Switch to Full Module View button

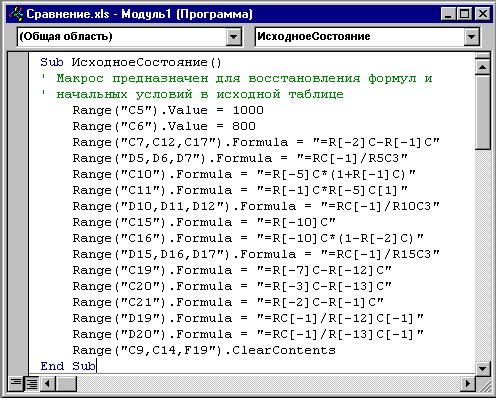[32, 384]
